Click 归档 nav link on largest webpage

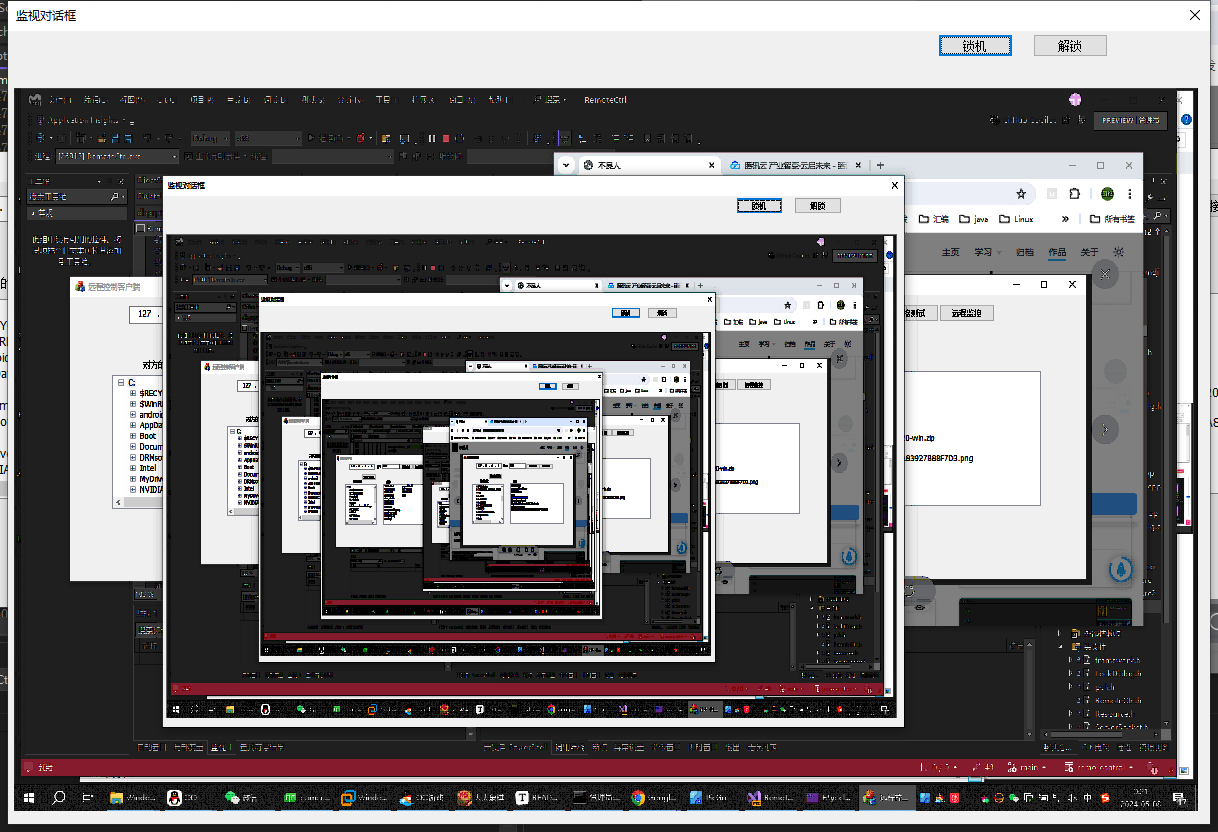tap(1024, 252)
